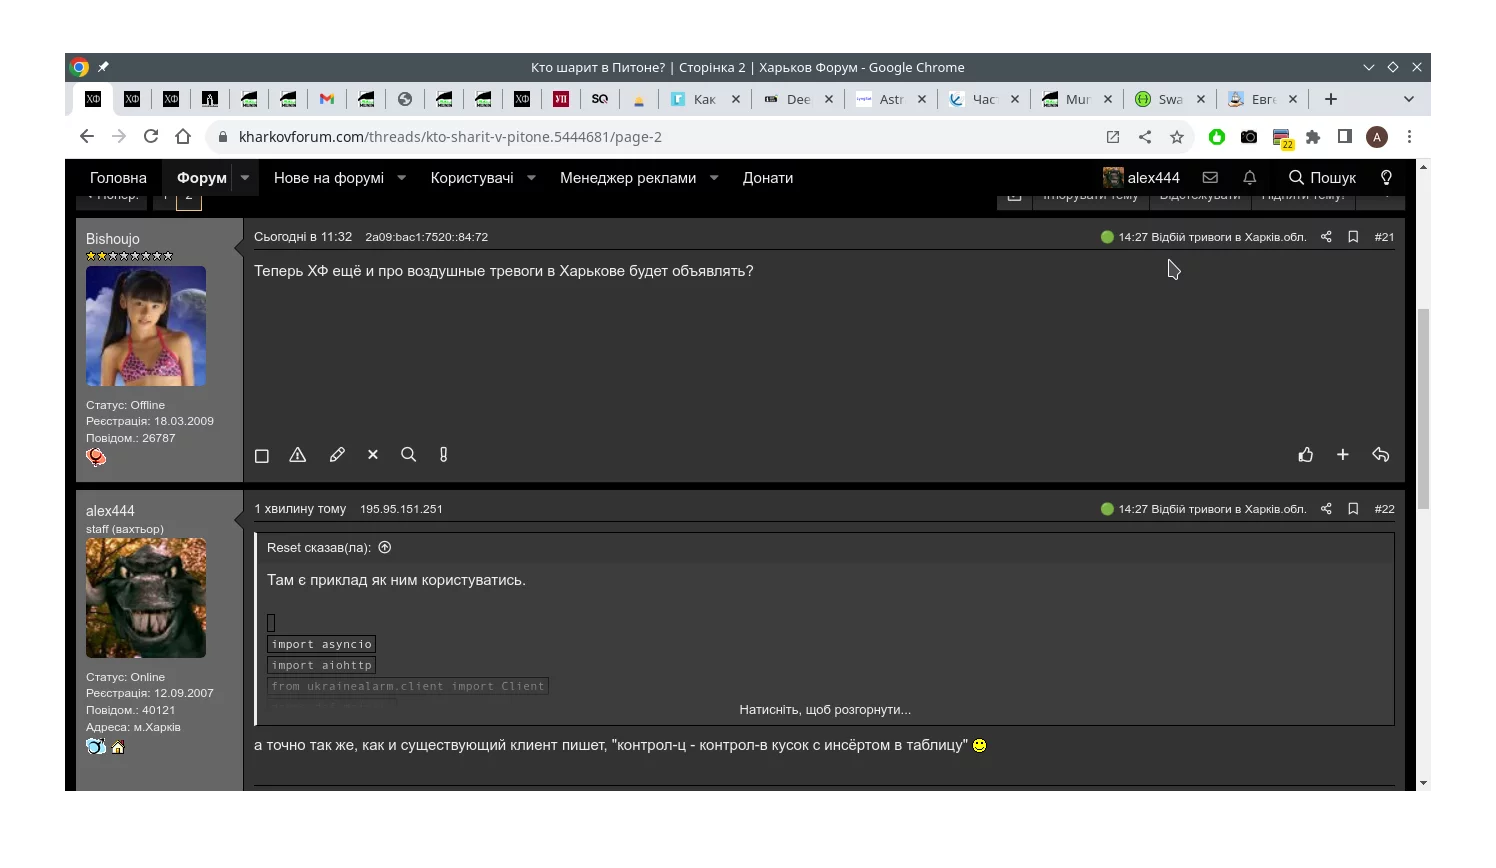
Task: Open alex444's profile from the post username
Action: click(110, 511)
